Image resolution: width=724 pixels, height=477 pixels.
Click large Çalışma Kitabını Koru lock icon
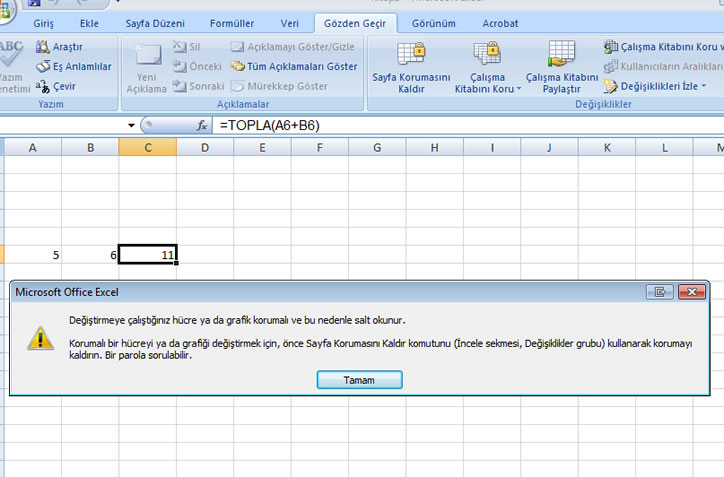(x=487, y=53)
